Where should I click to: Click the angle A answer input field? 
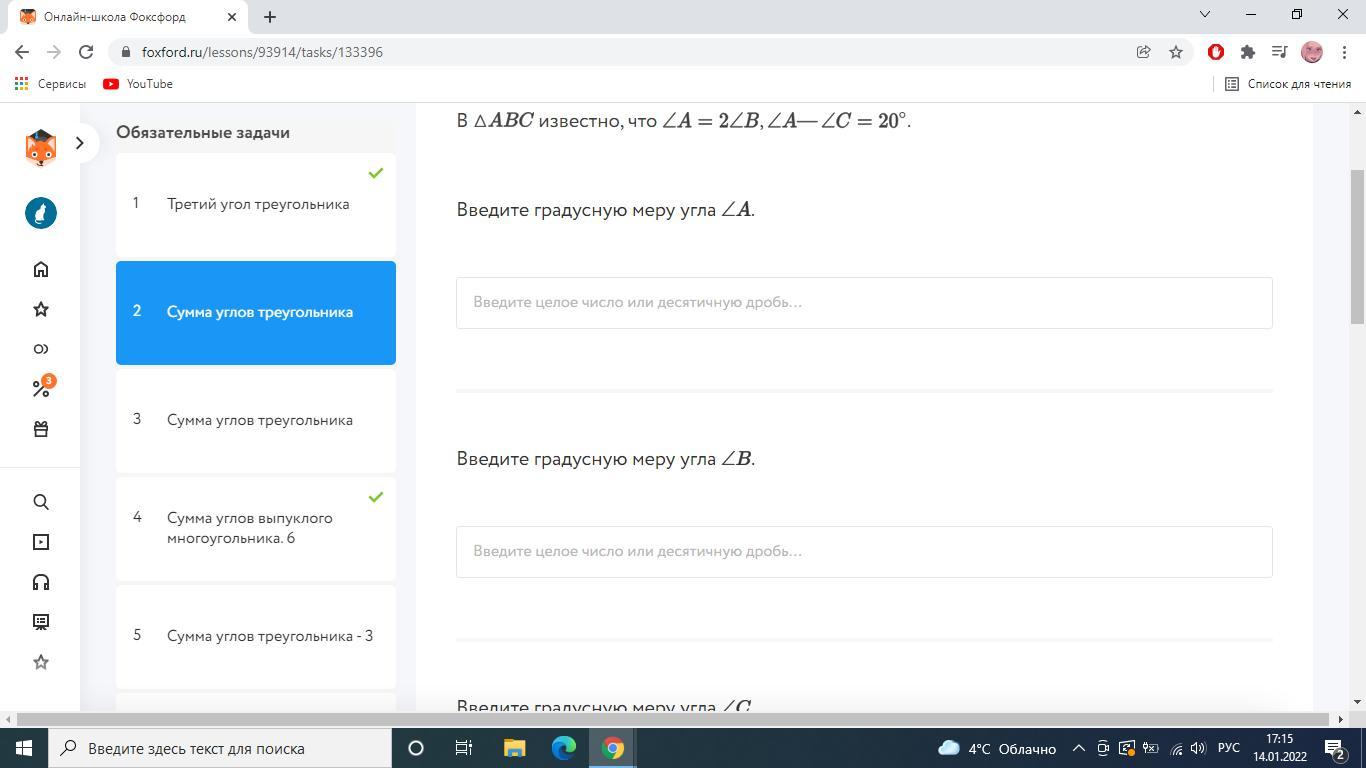click(x=864, y=302)
